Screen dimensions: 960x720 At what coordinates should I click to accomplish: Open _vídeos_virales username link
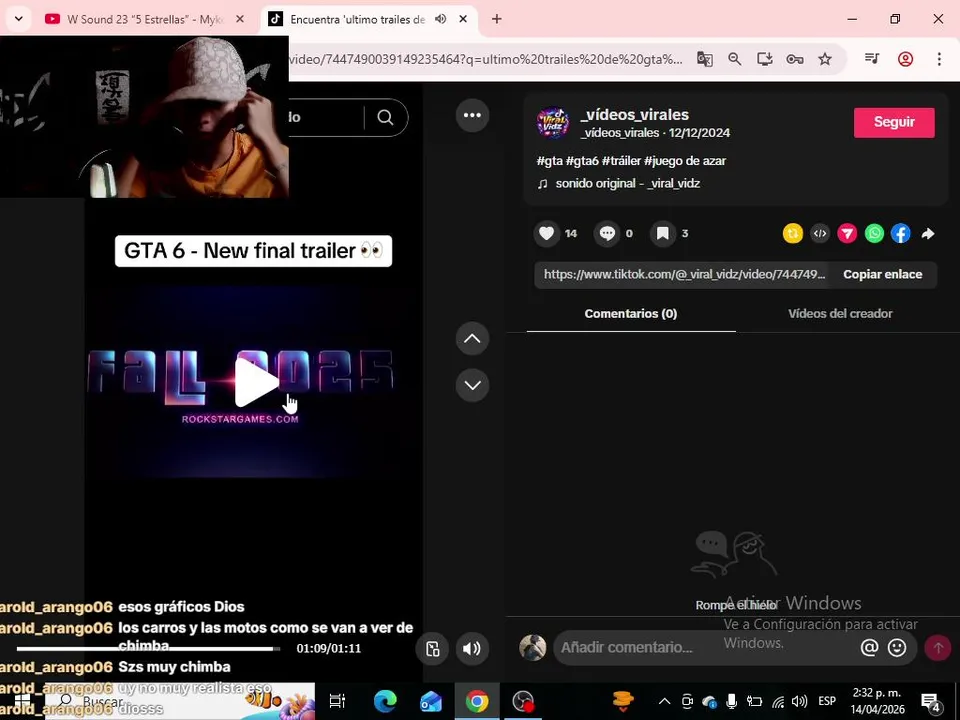pos(634,114)
